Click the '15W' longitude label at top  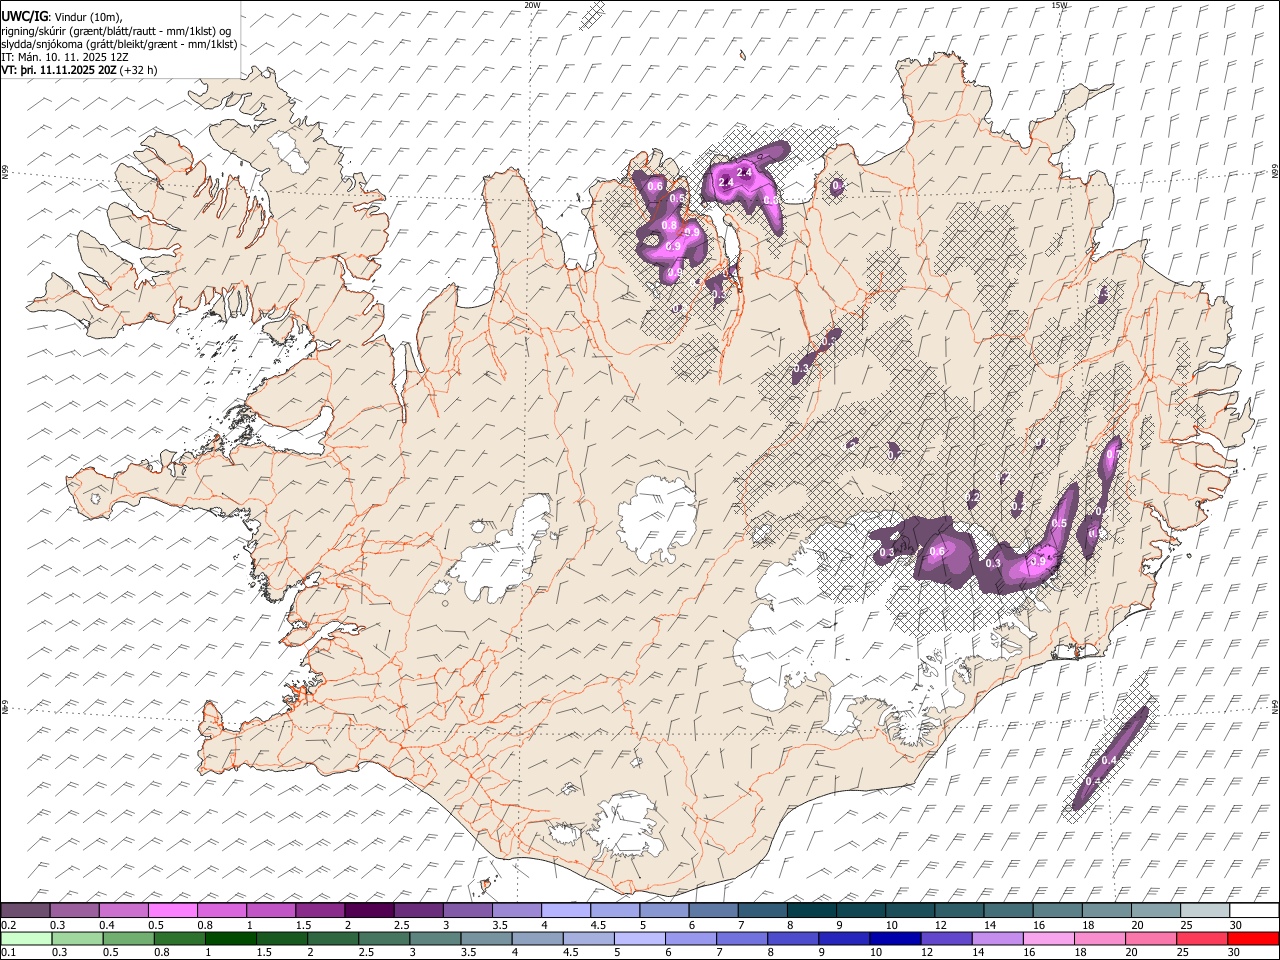[1059, 5]
